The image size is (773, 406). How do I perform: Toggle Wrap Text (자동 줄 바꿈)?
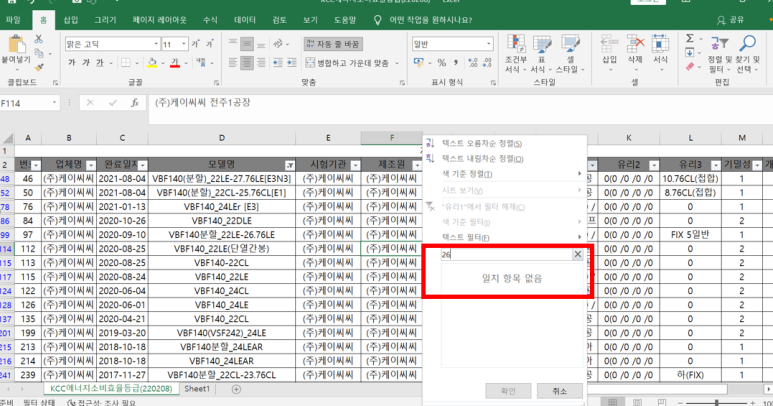333,44
